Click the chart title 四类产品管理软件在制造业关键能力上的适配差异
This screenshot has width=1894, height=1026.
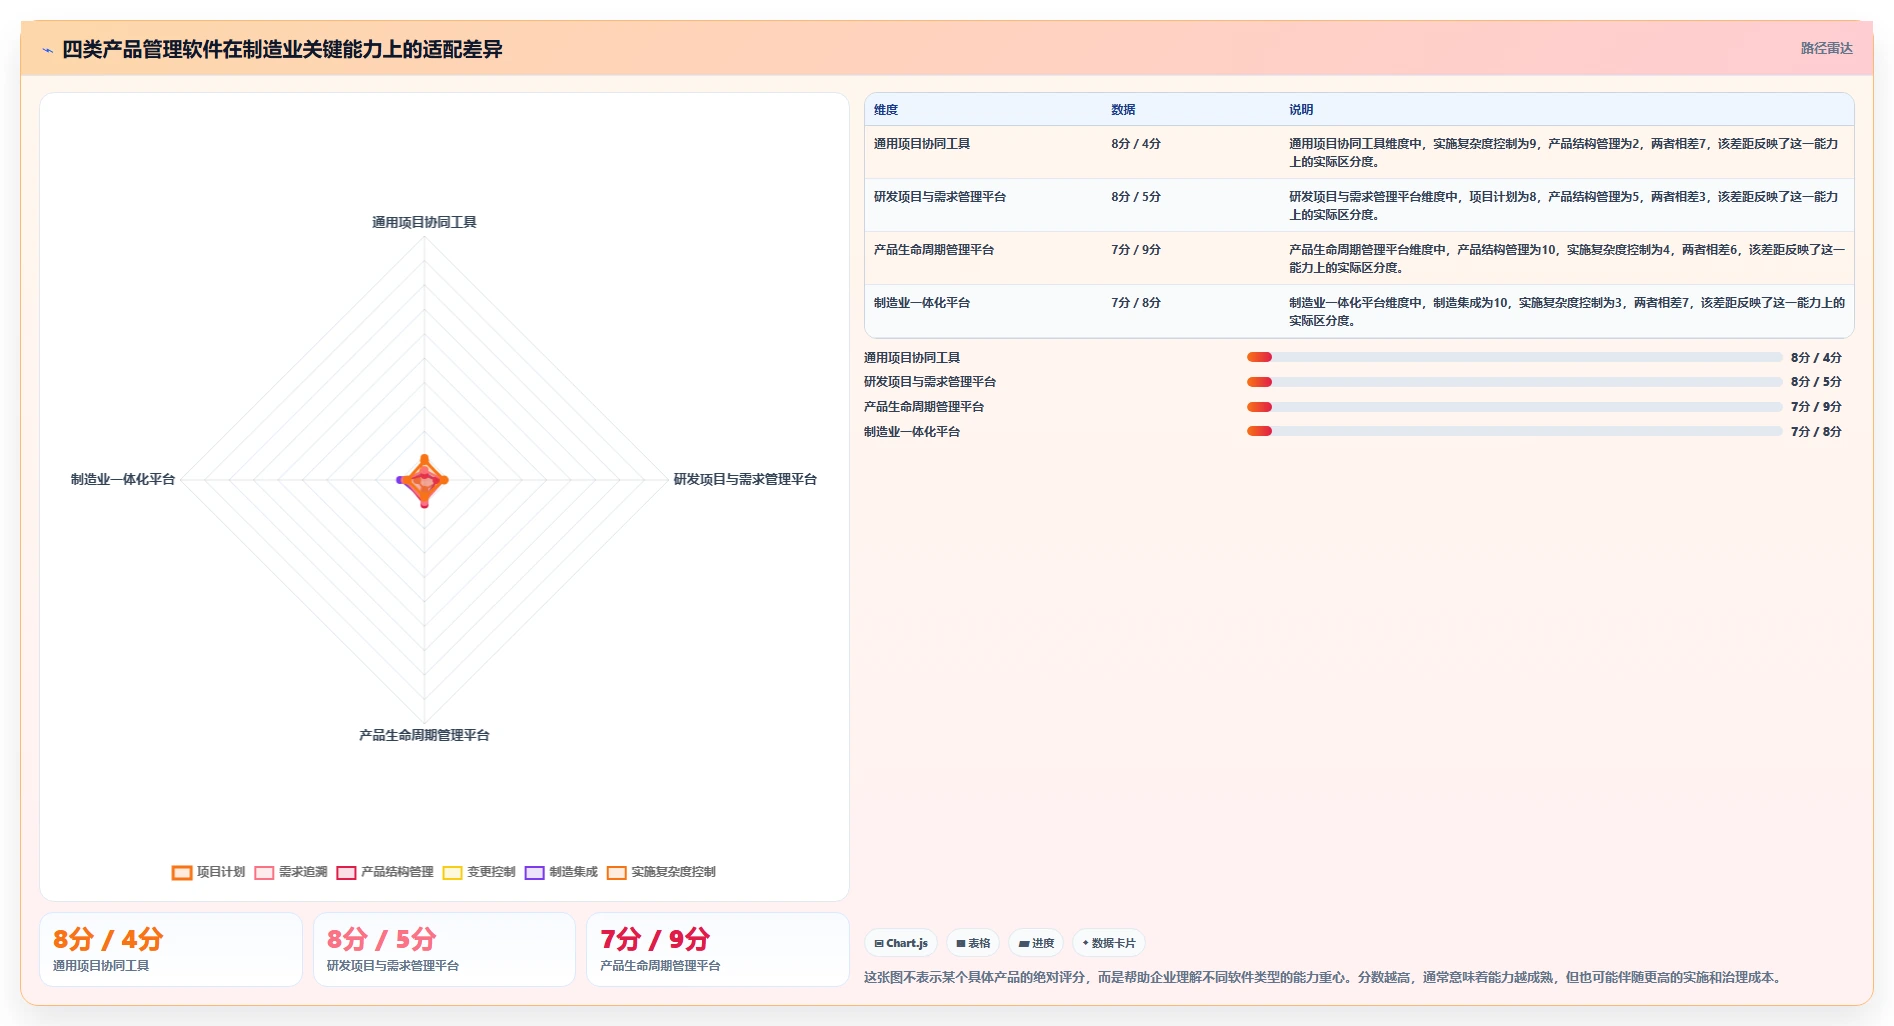282,49
